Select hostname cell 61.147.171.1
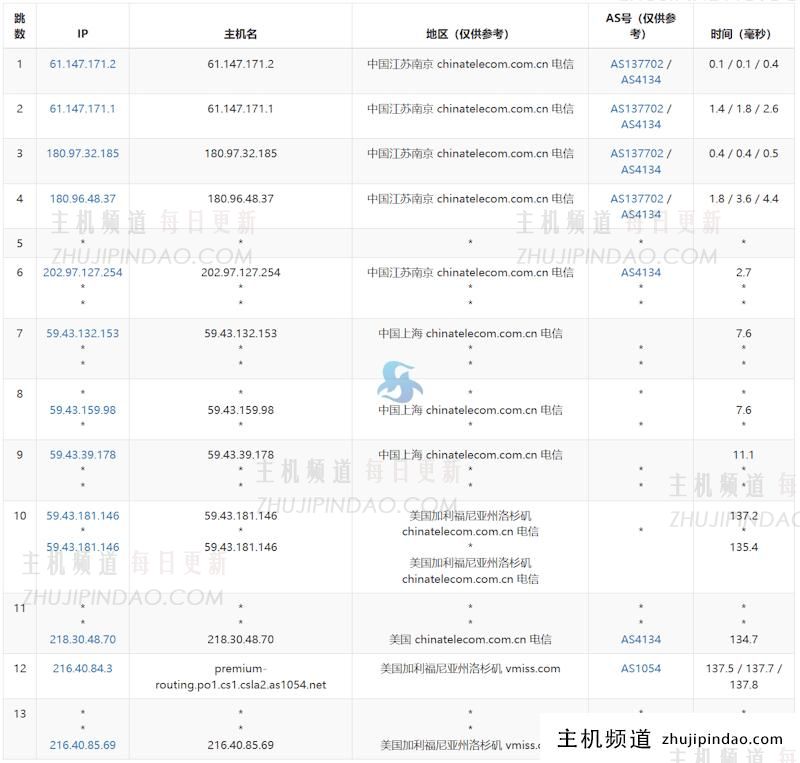 pyautogui.click(x=240, y=109)
